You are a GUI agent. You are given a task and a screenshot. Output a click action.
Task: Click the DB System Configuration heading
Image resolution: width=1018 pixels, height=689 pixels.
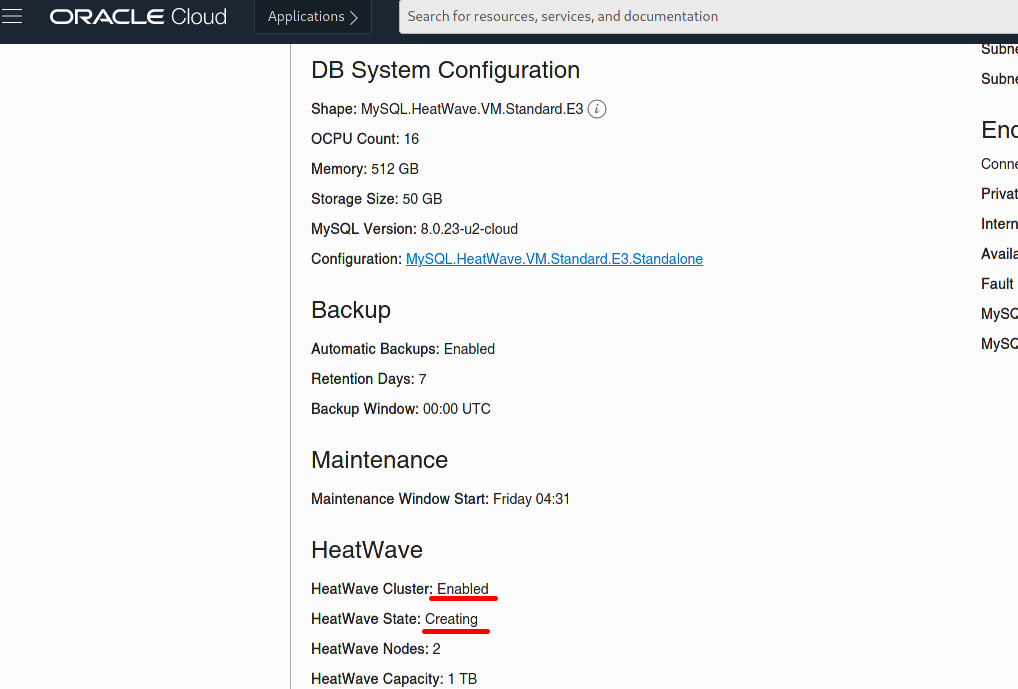445,70
